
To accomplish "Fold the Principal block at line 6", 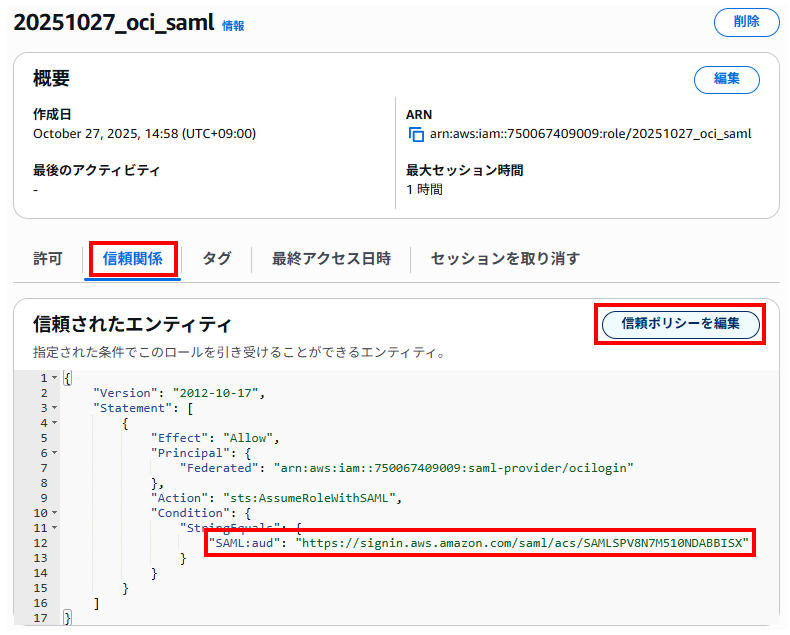I will [x=54, y=453].
